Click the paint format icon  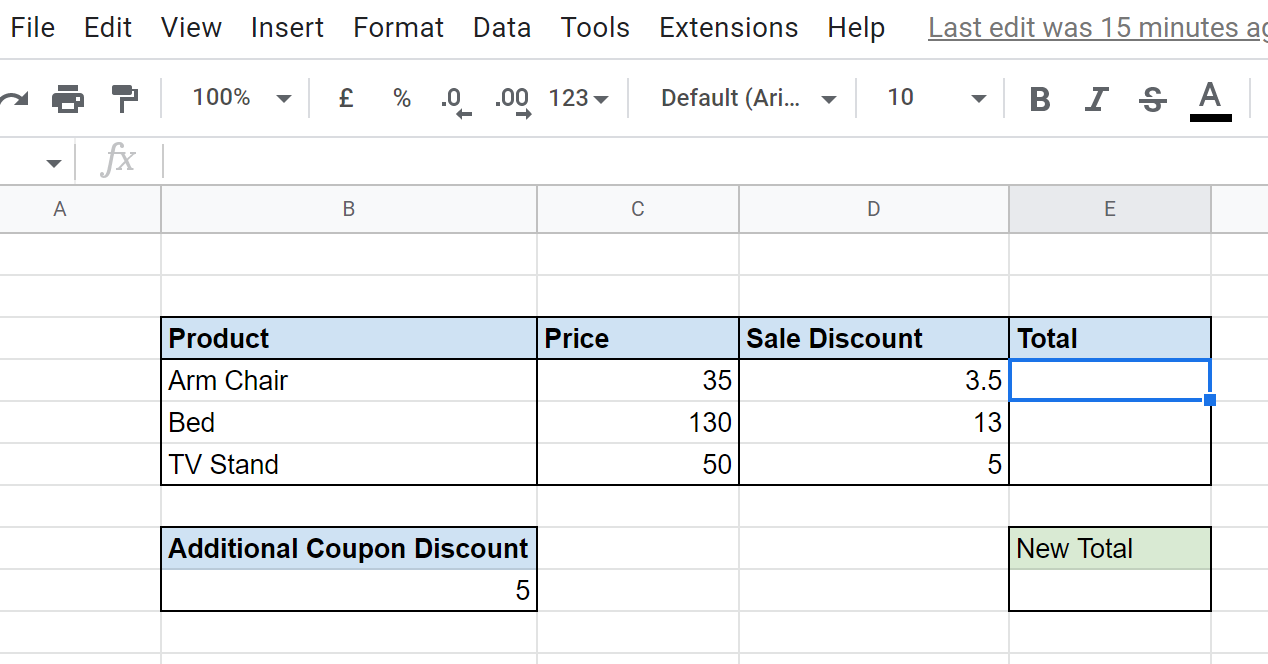[124, 99]
